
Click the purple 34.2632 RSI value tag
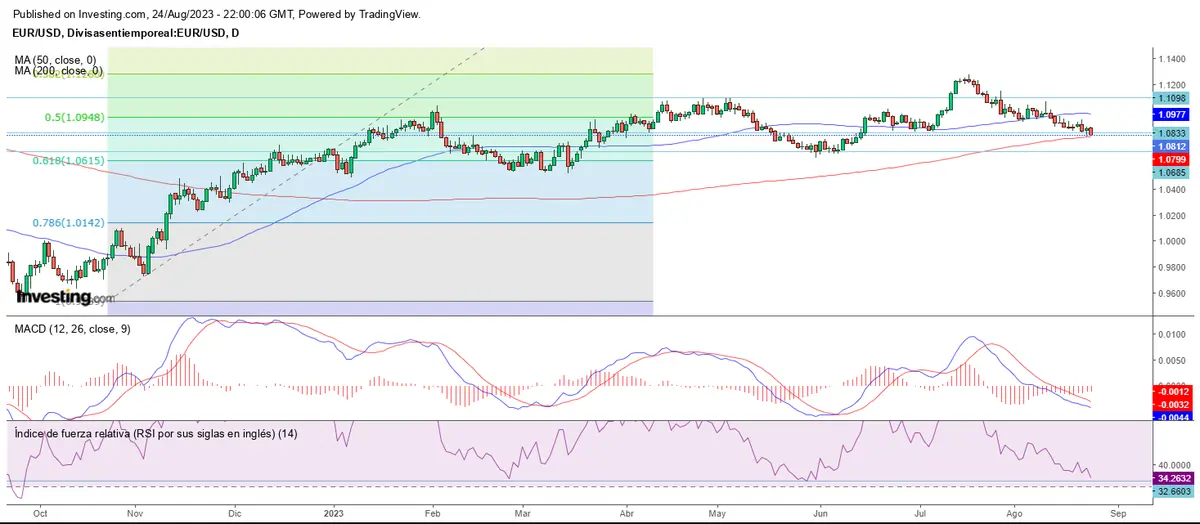(x=1172, y=478)
